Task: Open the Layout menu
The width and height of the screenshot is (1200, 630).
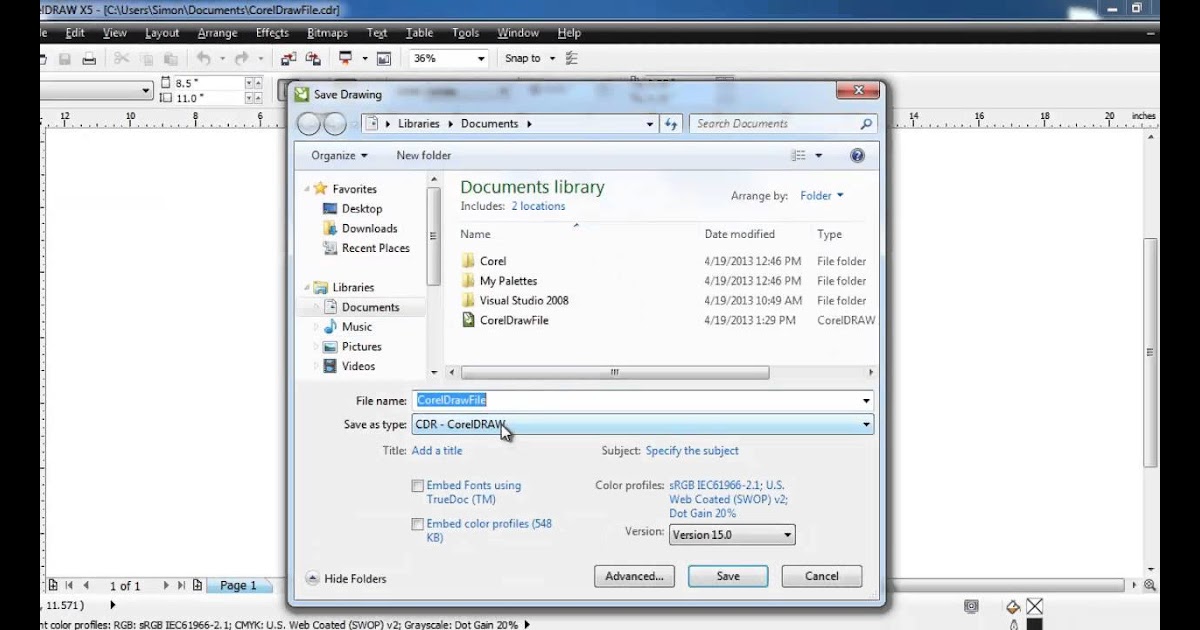Action: tap(162, 33)
